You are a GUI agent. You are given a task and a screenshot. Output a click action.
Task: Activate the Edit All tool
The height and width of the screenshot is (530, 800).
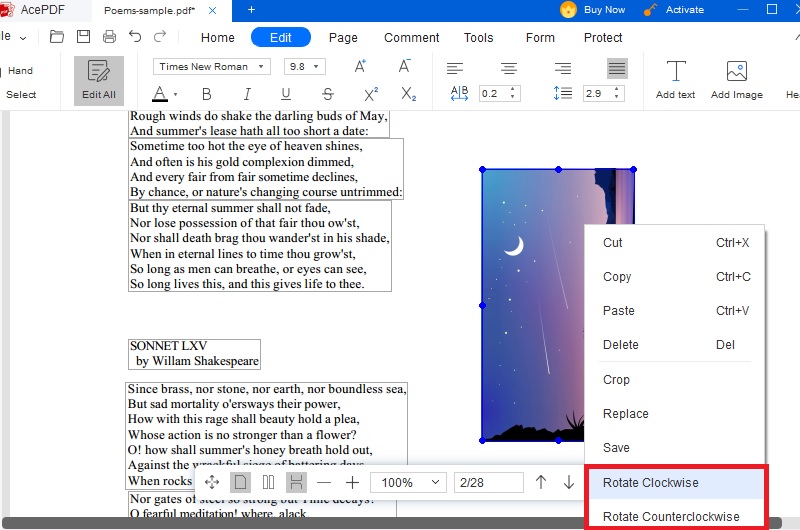pos(99,81)
